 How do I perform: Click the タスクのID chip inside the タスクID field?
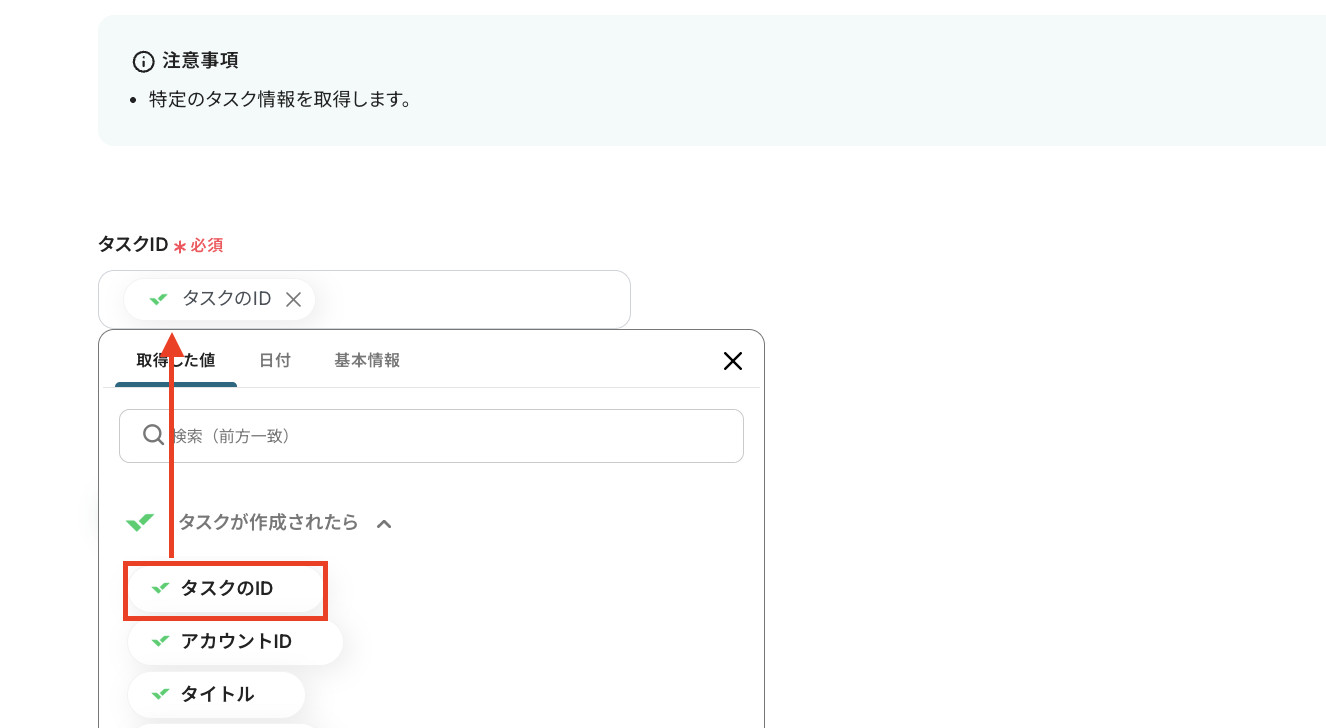point(219,299)
